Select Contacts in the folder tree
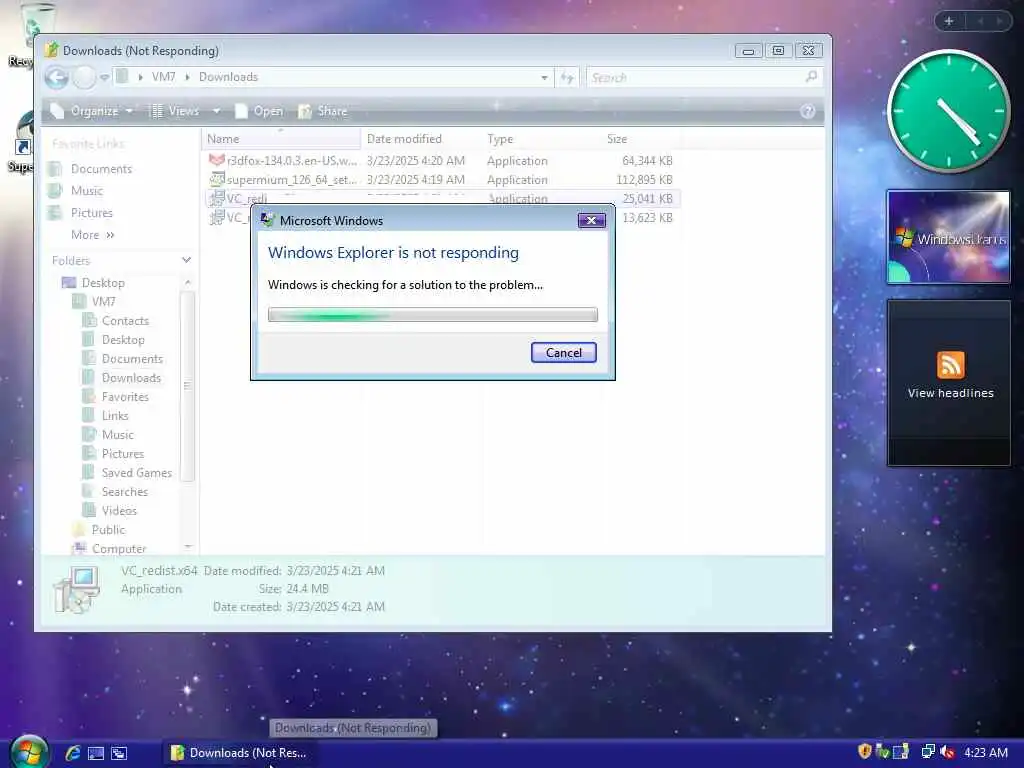This screenshot has height=768, width=1024. (116, 321)
